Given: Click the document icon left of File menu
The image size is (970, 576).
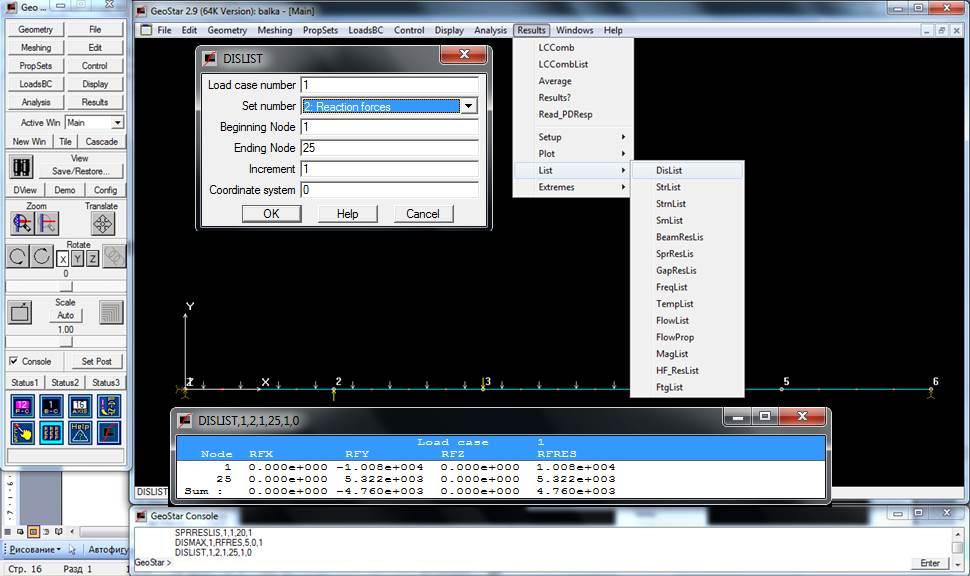Looking at the screenshot, I should point(146,30).
